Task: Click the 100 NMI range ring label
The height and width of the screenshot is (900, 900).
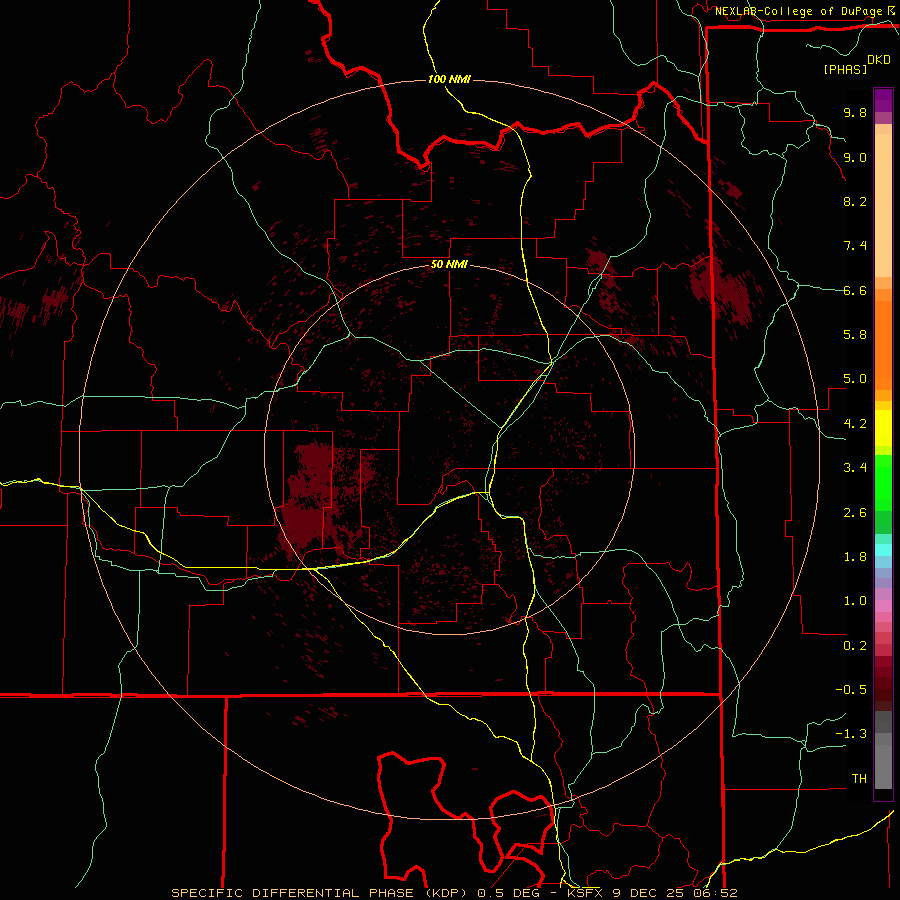Action: coord(449,79)
